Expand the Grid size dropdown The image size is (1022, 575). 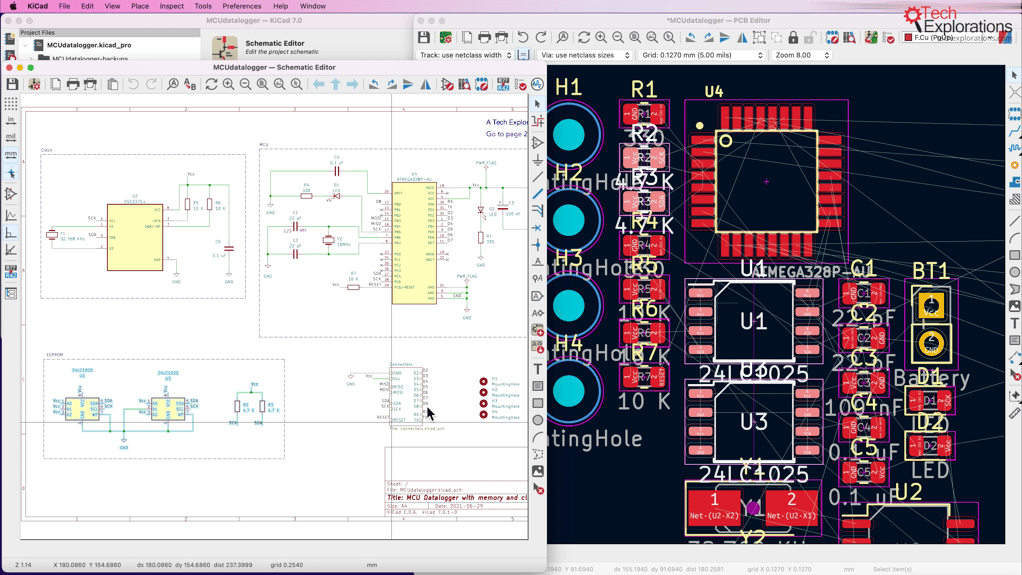[x=701, y=56]
